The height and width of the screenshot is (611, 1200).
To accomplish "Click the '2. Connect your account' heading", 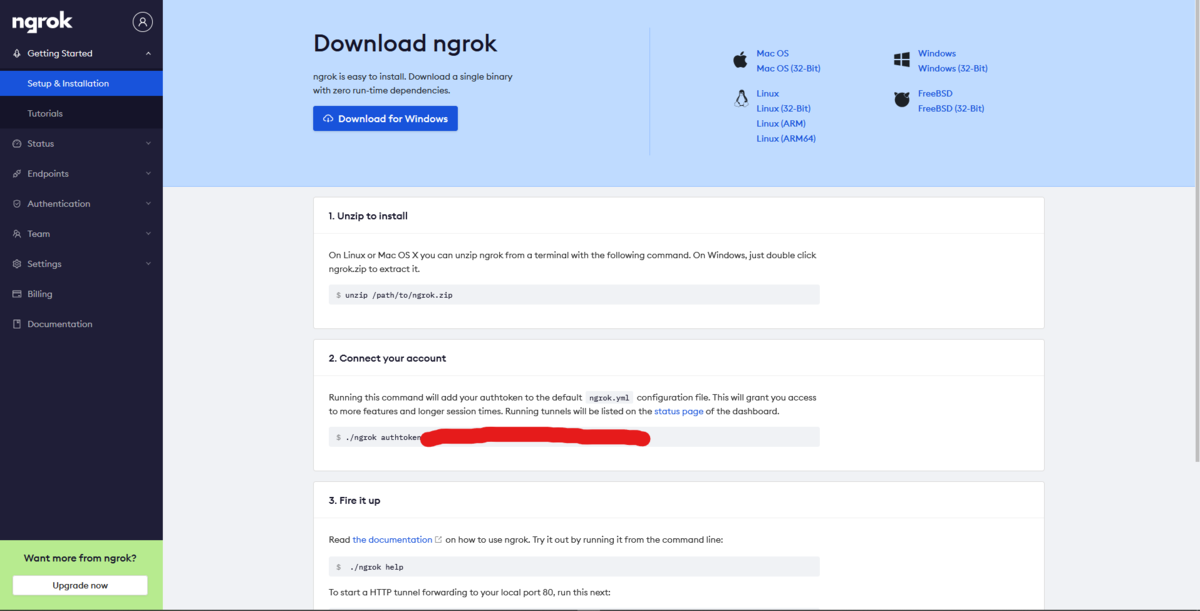I will [387, 358].
